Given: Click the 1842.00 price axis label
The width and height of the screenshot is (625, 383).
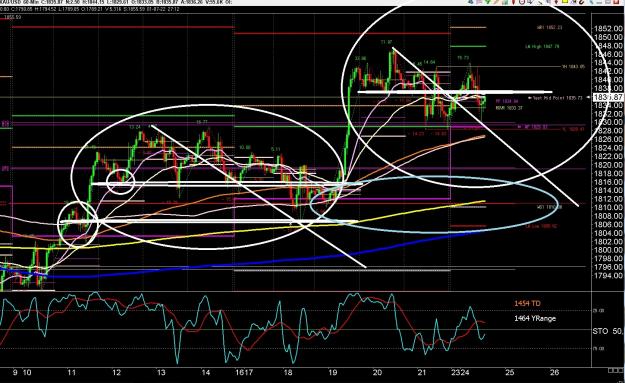Looking at the screenshot, I should 608,71.
